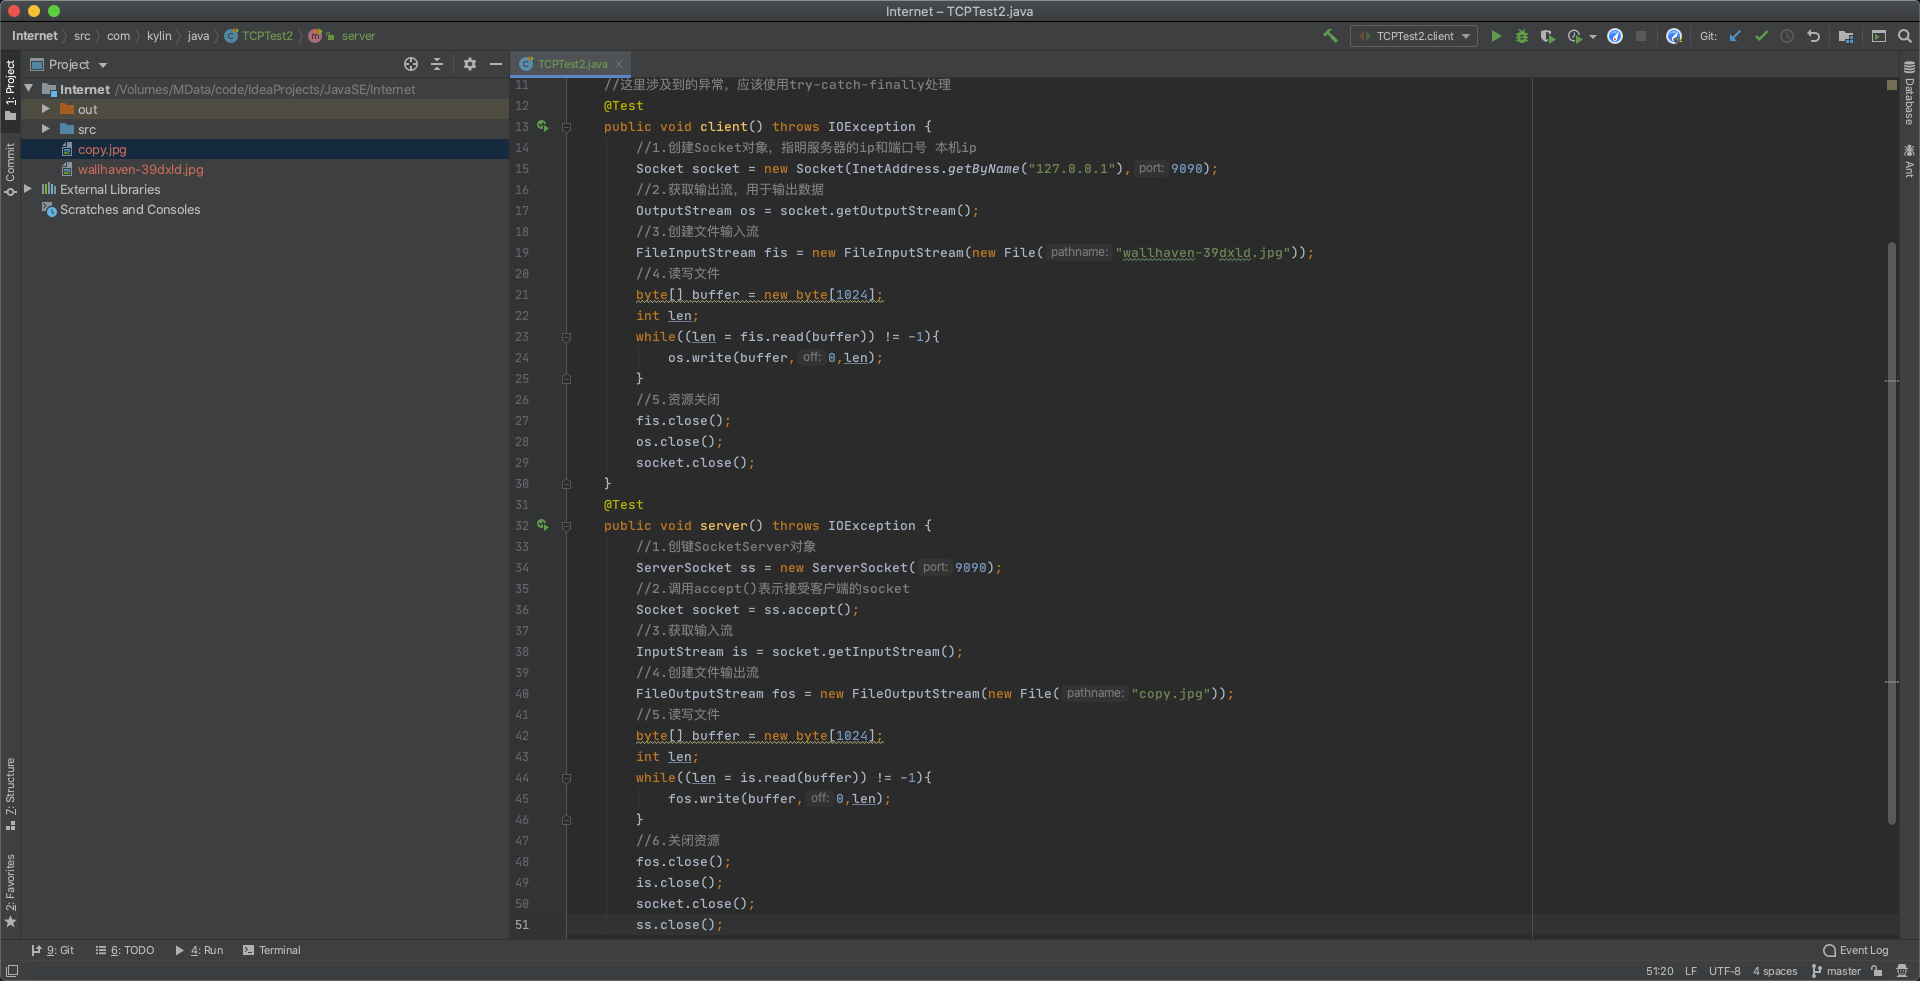This screenshot has width=1920, height=981.
Task: Toggle code folding on the server method
Action: (566, 526)
